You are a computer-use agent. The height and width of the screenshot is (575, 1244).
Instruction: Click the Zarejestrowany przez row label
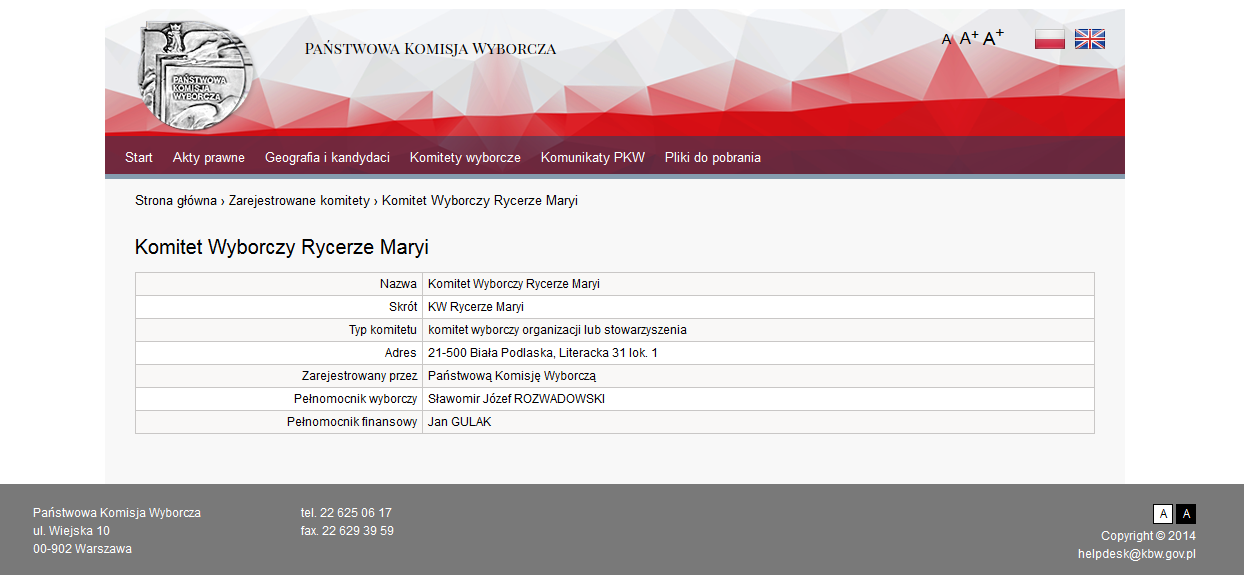click(x=359, y=376)
